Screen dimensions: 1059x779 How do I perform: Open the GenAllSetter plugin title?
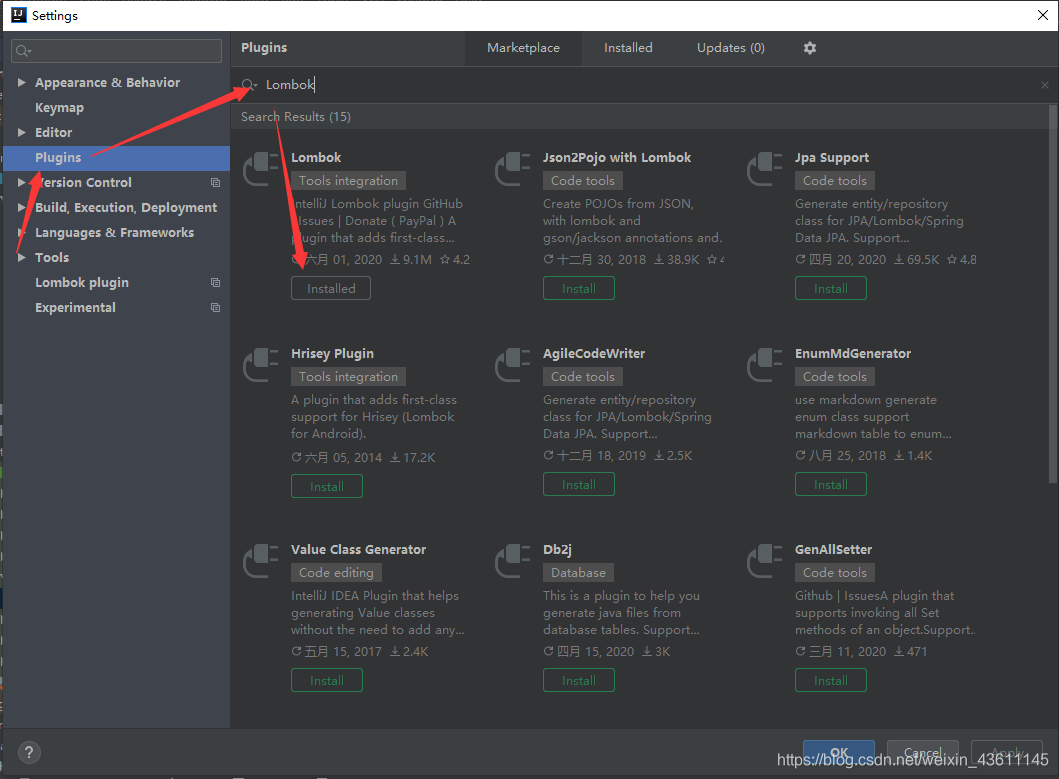point(833,549)
